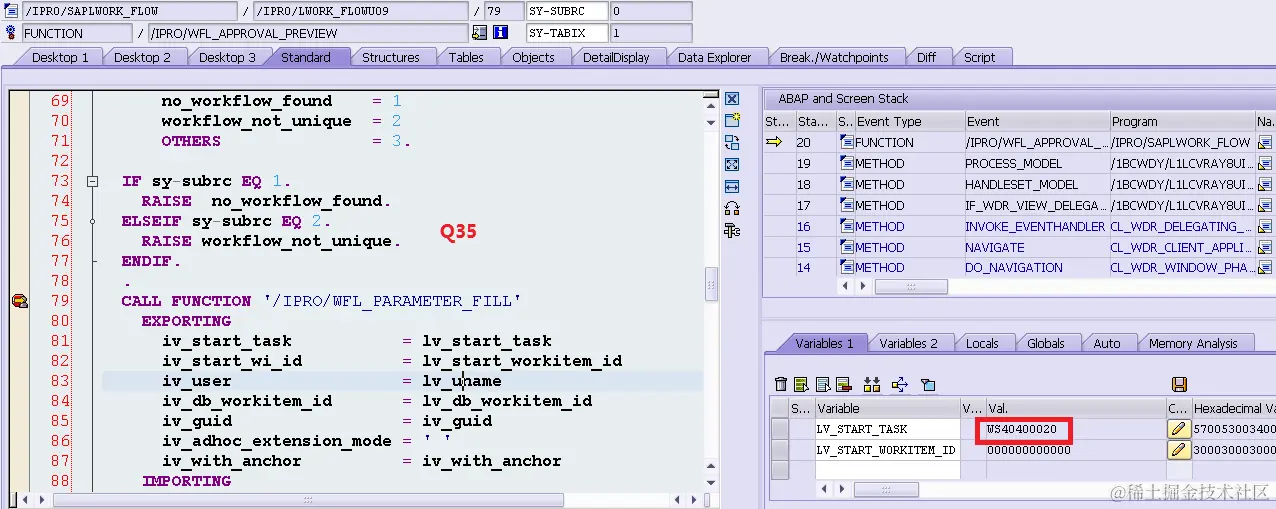This screenshot has height=509, width=1276.
Task: Open the Objects tab
Action: click(x=533, y=57)
